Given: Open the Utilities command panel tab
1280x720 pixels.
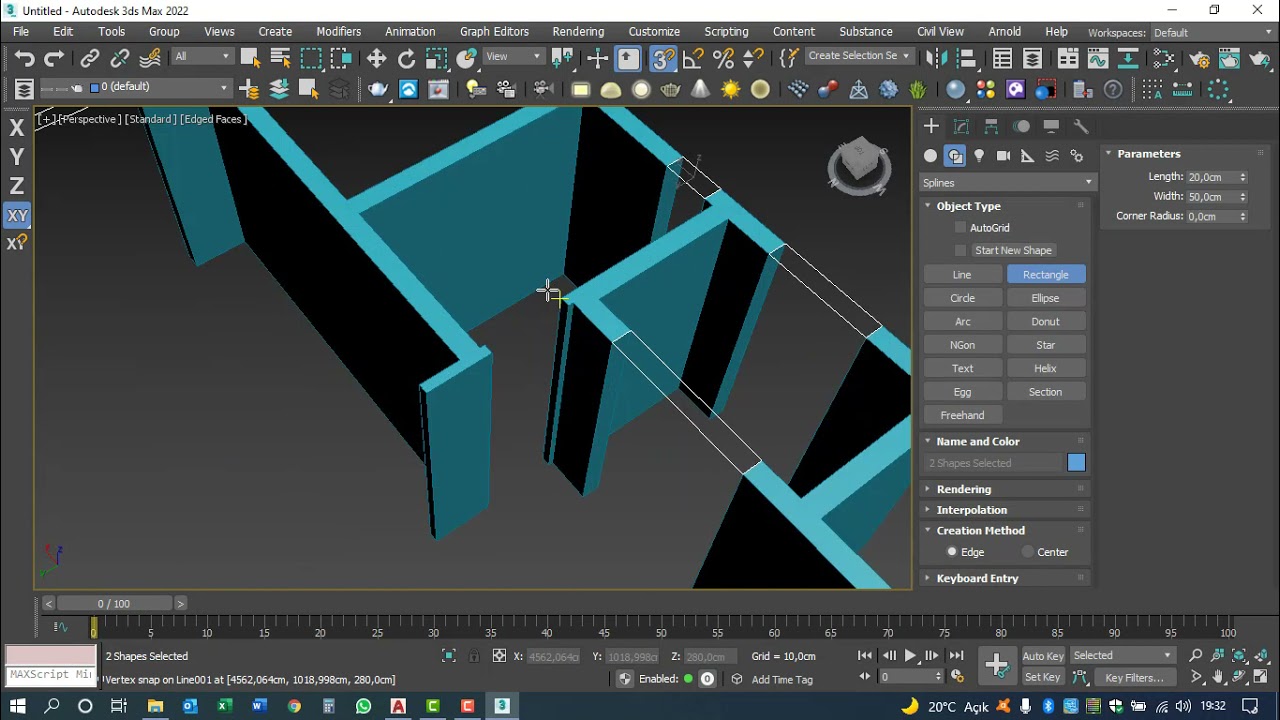Looking at the screenshot, I should (x=1081, y=126).
